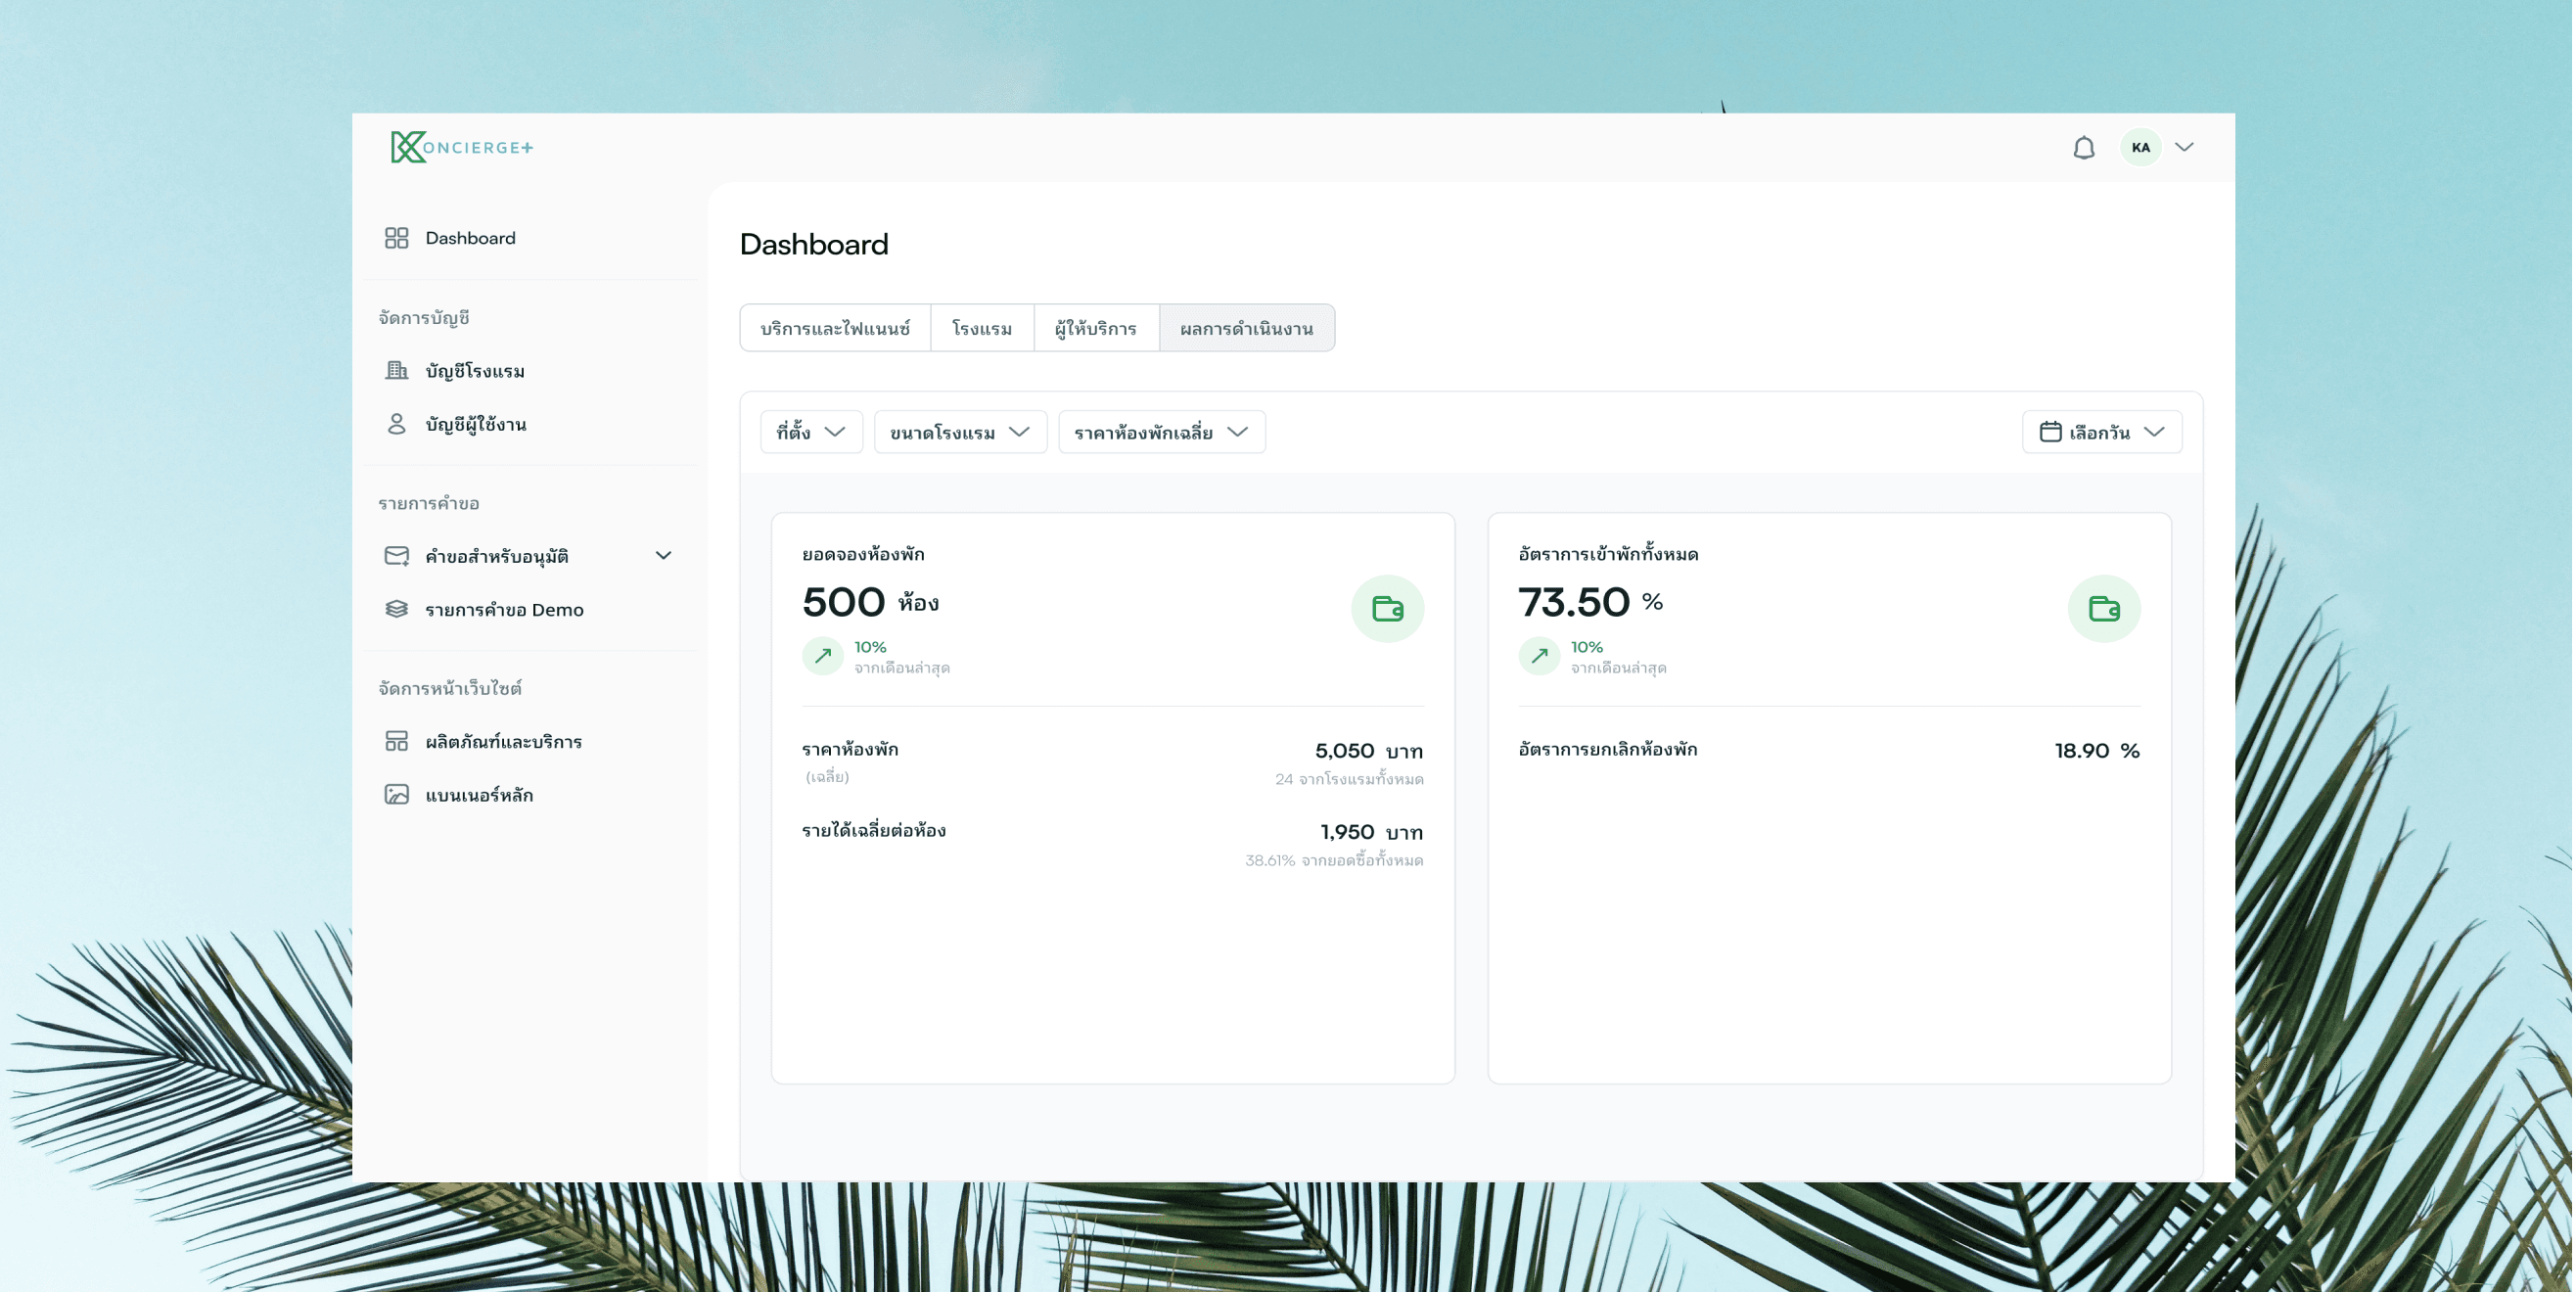Click the main banner image icon
This screenshot has height=1292, width=2576.
tap(396, 795)
